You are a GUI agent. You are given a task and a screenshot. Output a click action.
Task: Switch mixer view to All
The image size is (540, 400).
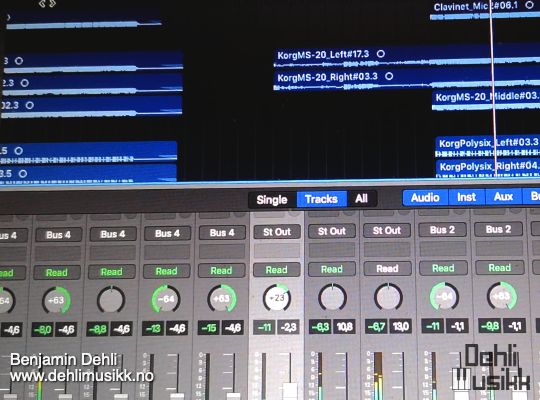click(361, 198)
